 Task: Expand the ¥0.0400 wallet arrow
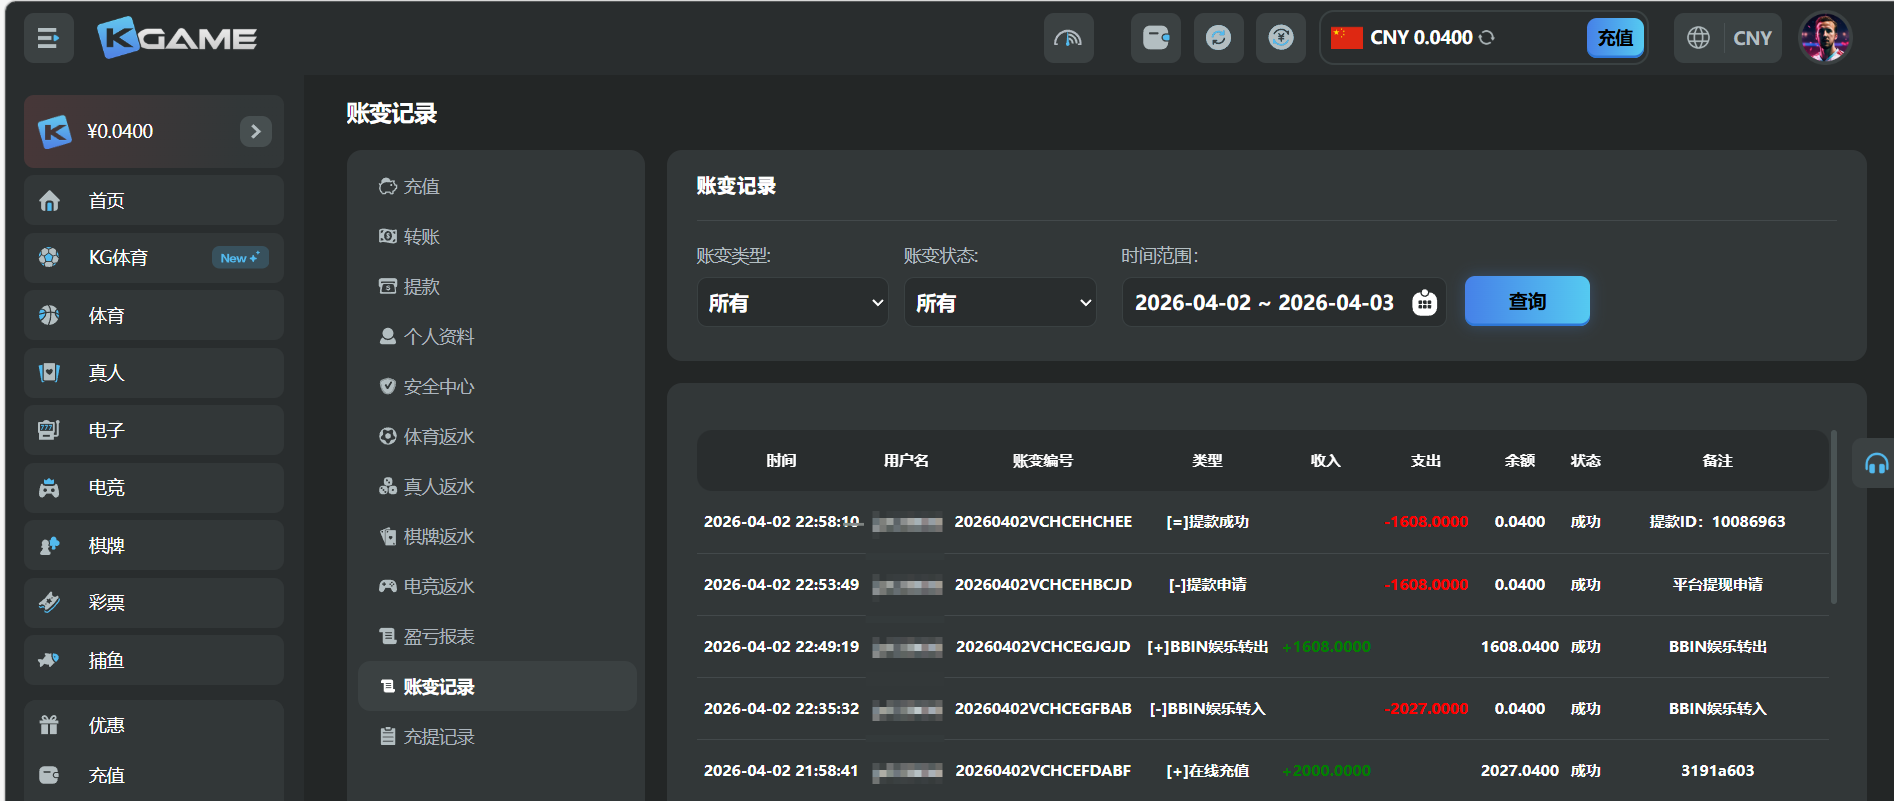pos(256,131)
